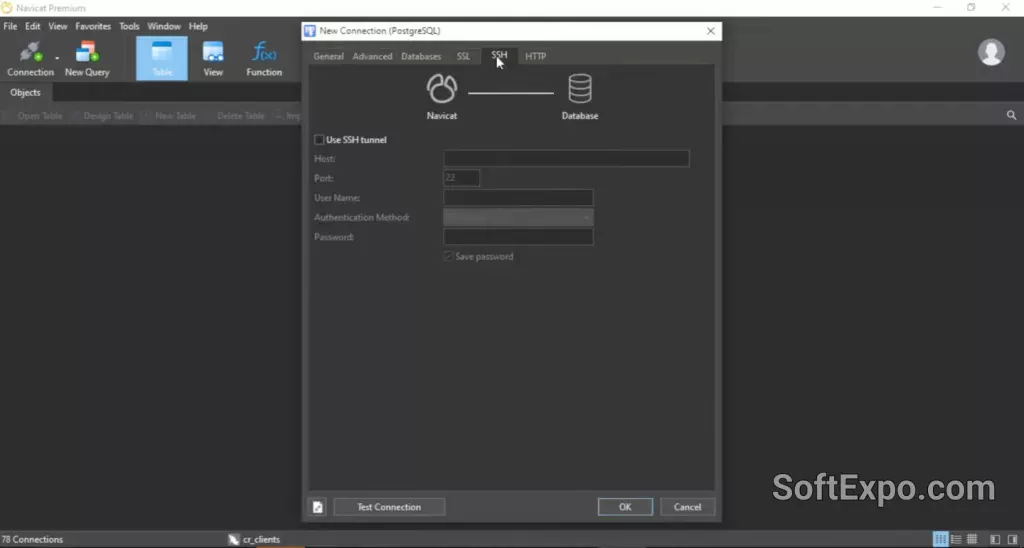Open the Help menu
This screenshot has width=1024, height=548.
[x=198, y=26]
